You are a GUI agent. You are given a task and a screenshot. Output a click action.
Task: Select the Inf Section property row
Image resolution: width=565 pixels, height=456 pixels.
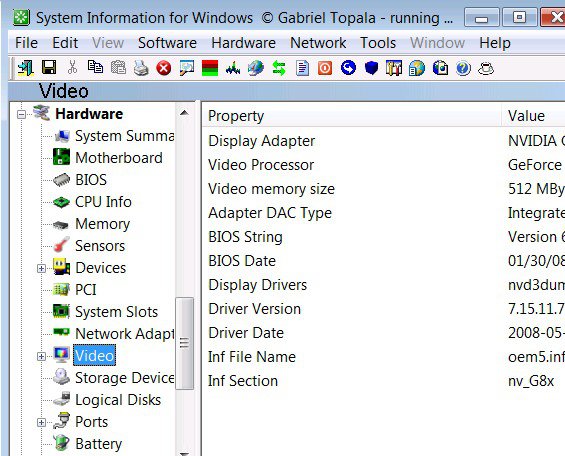click(383, 381)
